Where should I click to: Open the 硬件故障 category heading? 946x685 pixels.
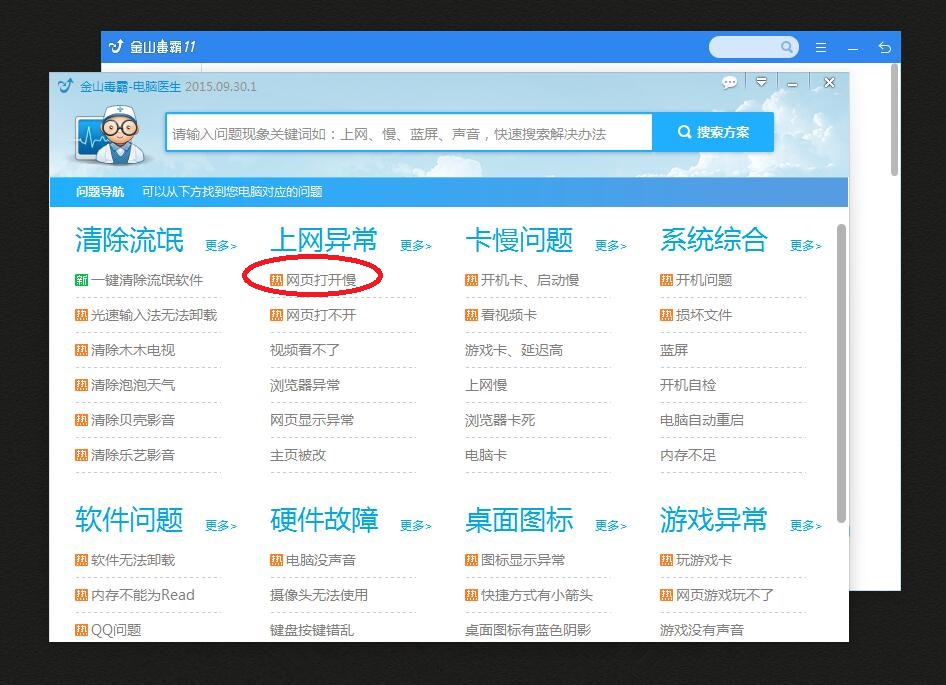click(324, 520)
